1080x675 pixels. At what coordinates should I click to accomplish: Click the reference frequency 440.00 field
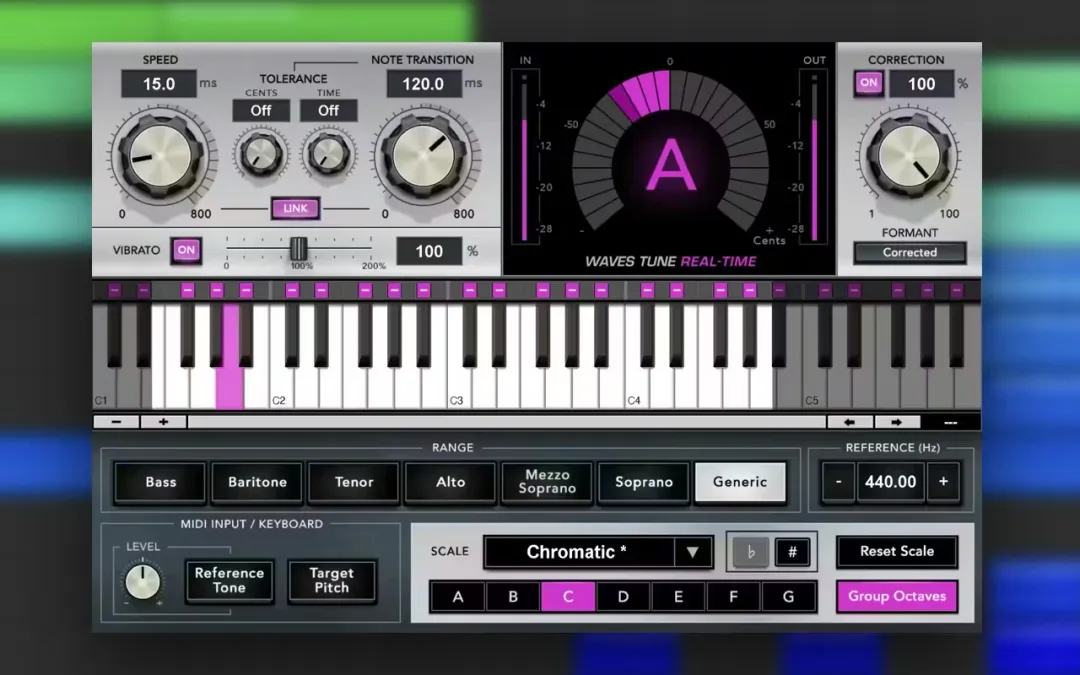(x=891, y=481)
